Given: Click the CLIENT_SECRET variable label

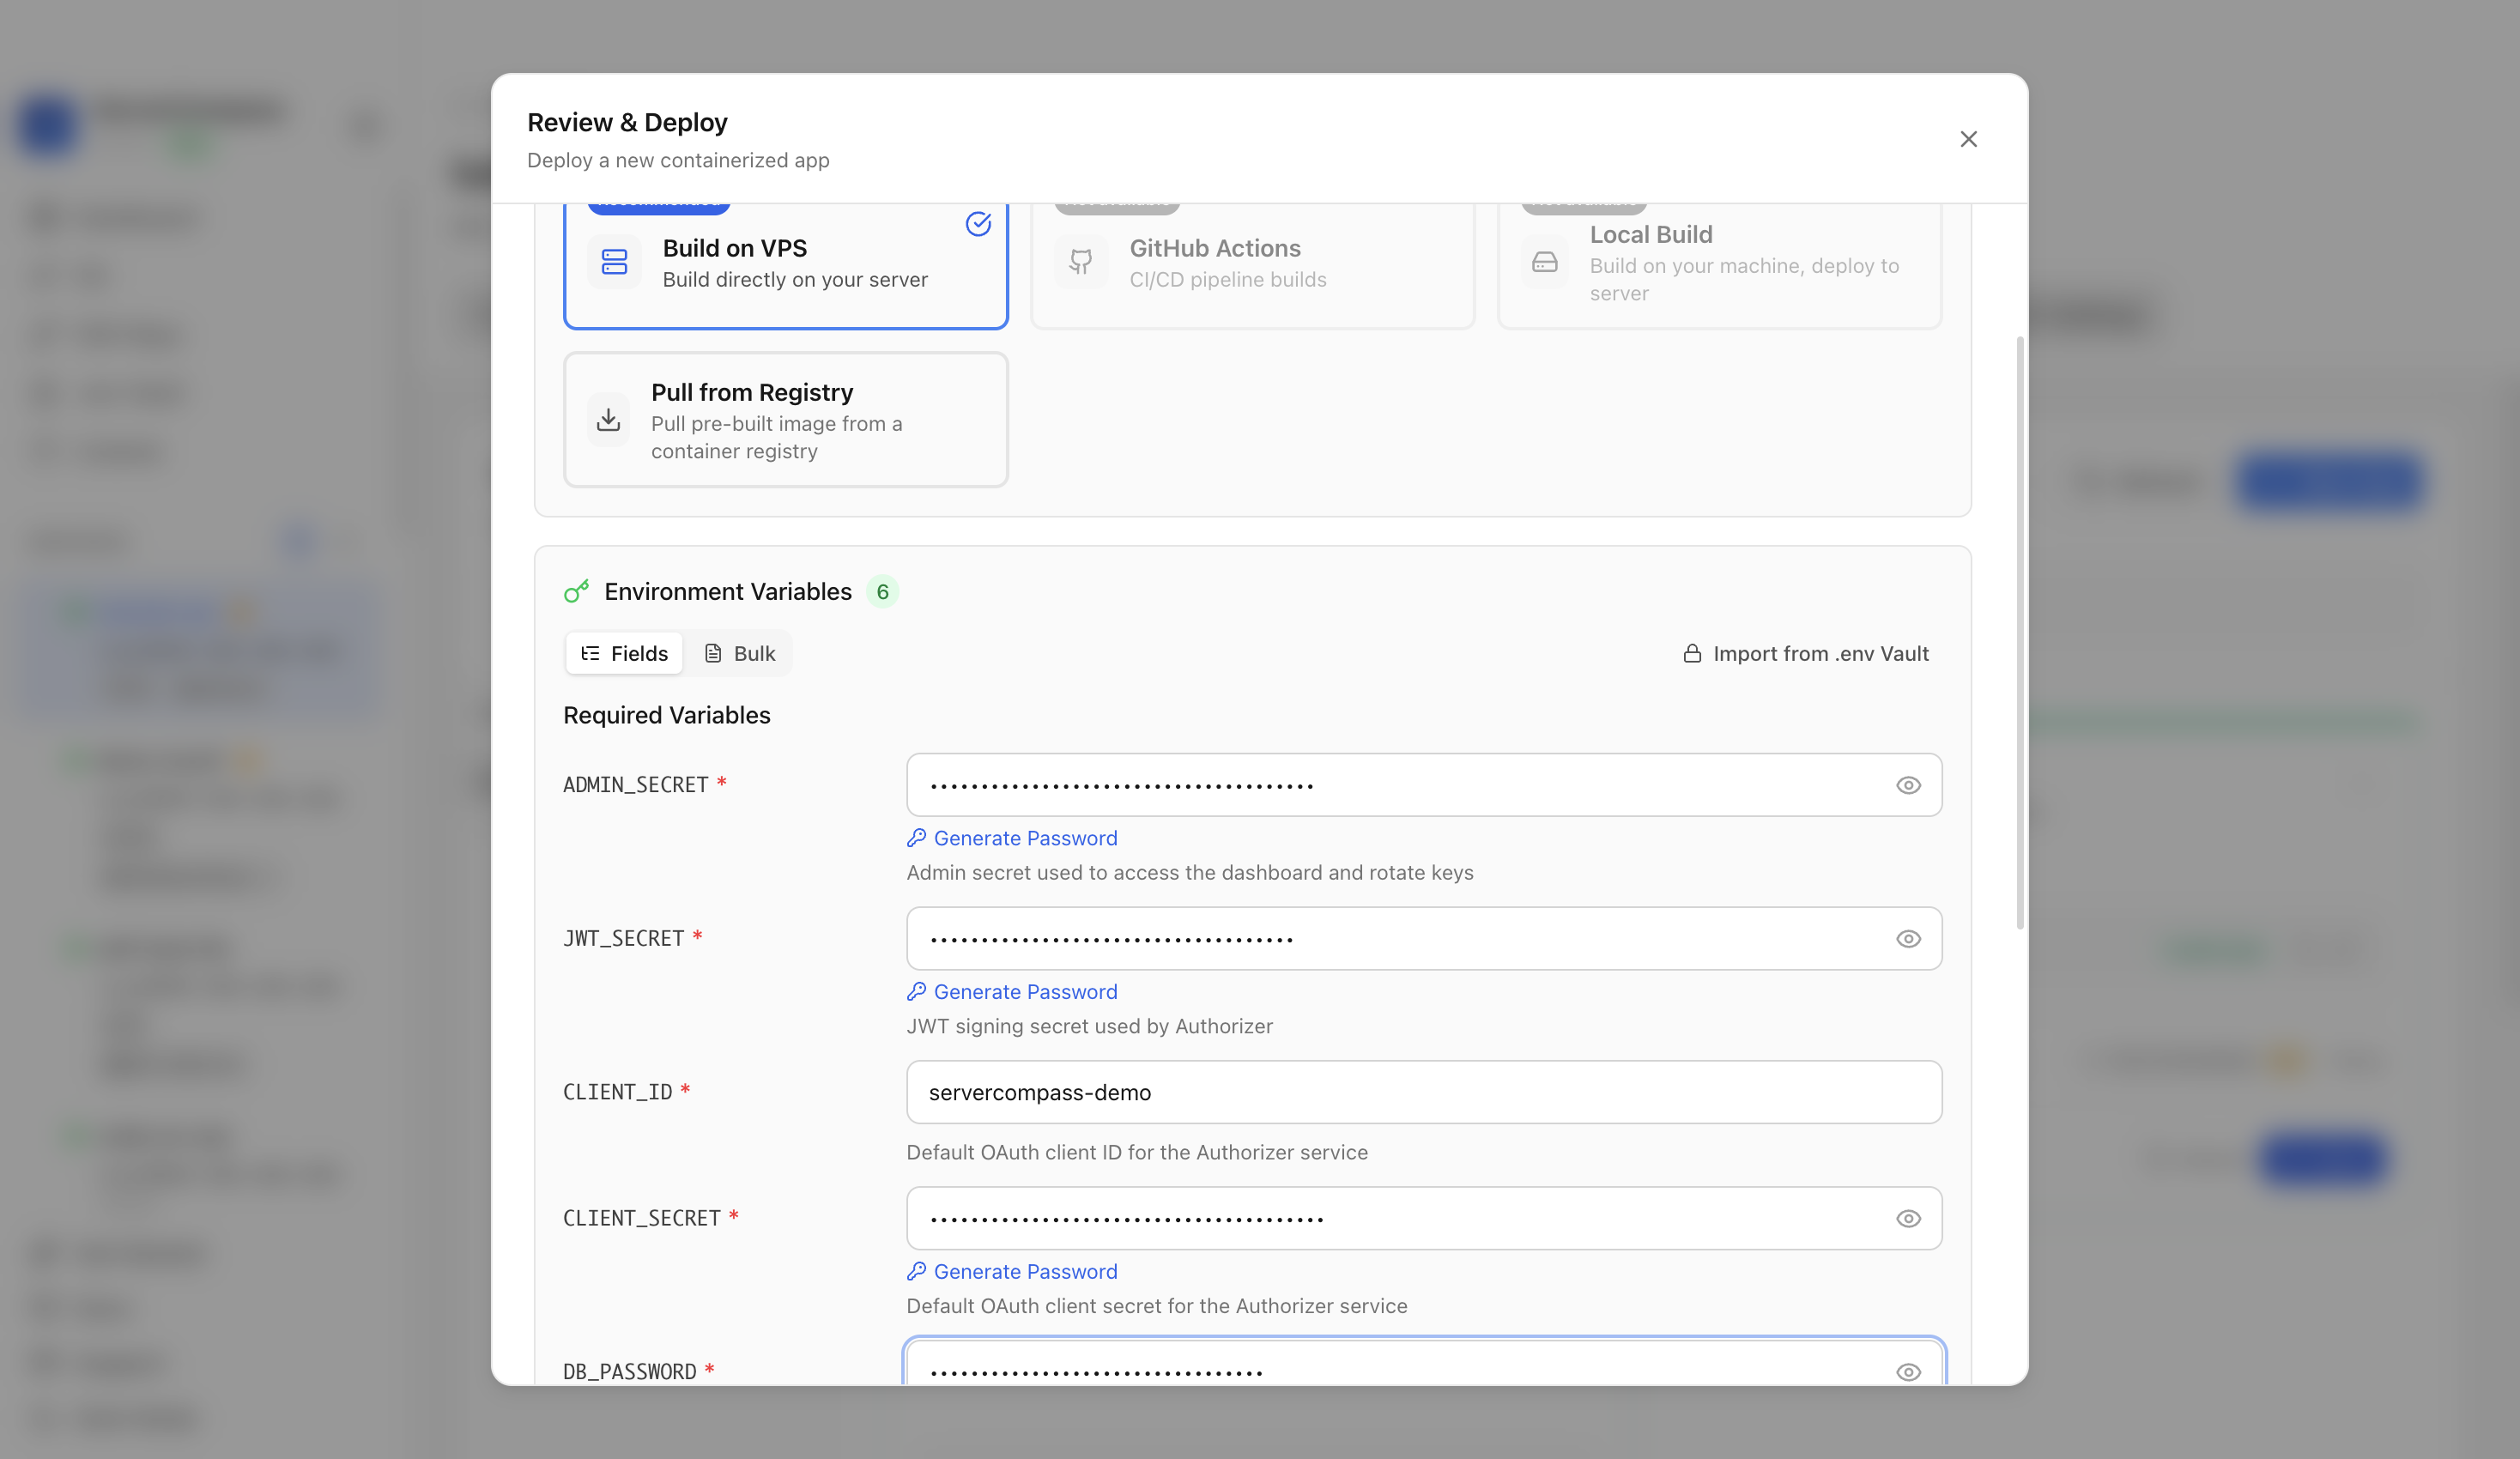Looking at the screenshot, I should [x=642, y=1218].
